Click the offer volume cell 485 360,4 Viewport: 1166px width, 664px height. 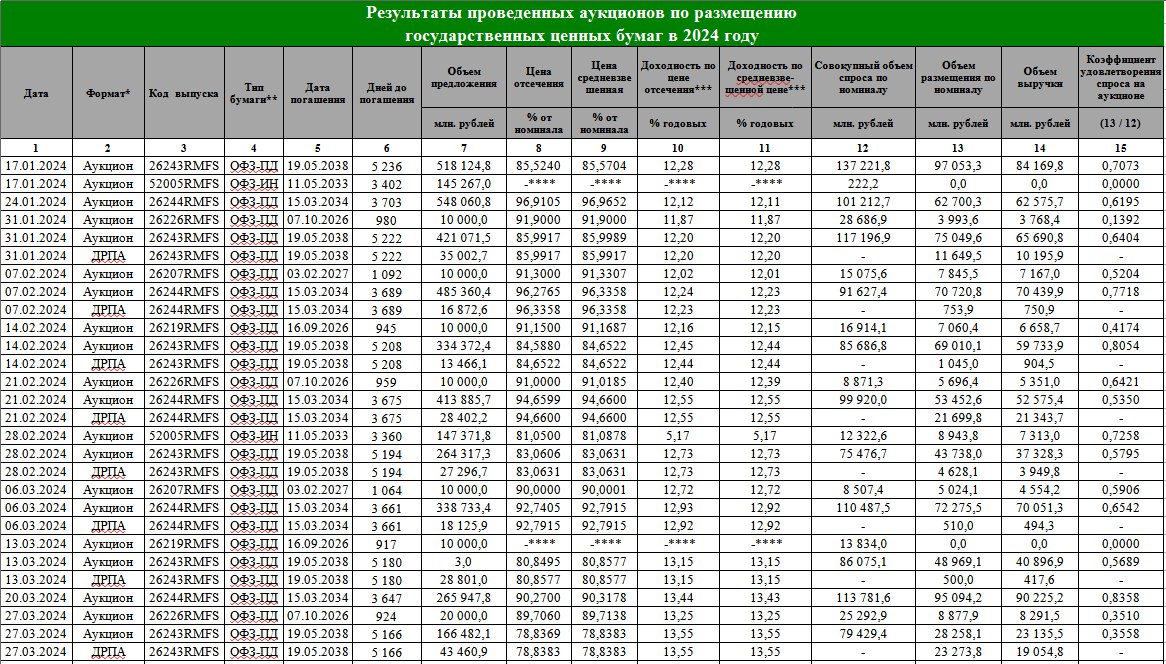464,291
